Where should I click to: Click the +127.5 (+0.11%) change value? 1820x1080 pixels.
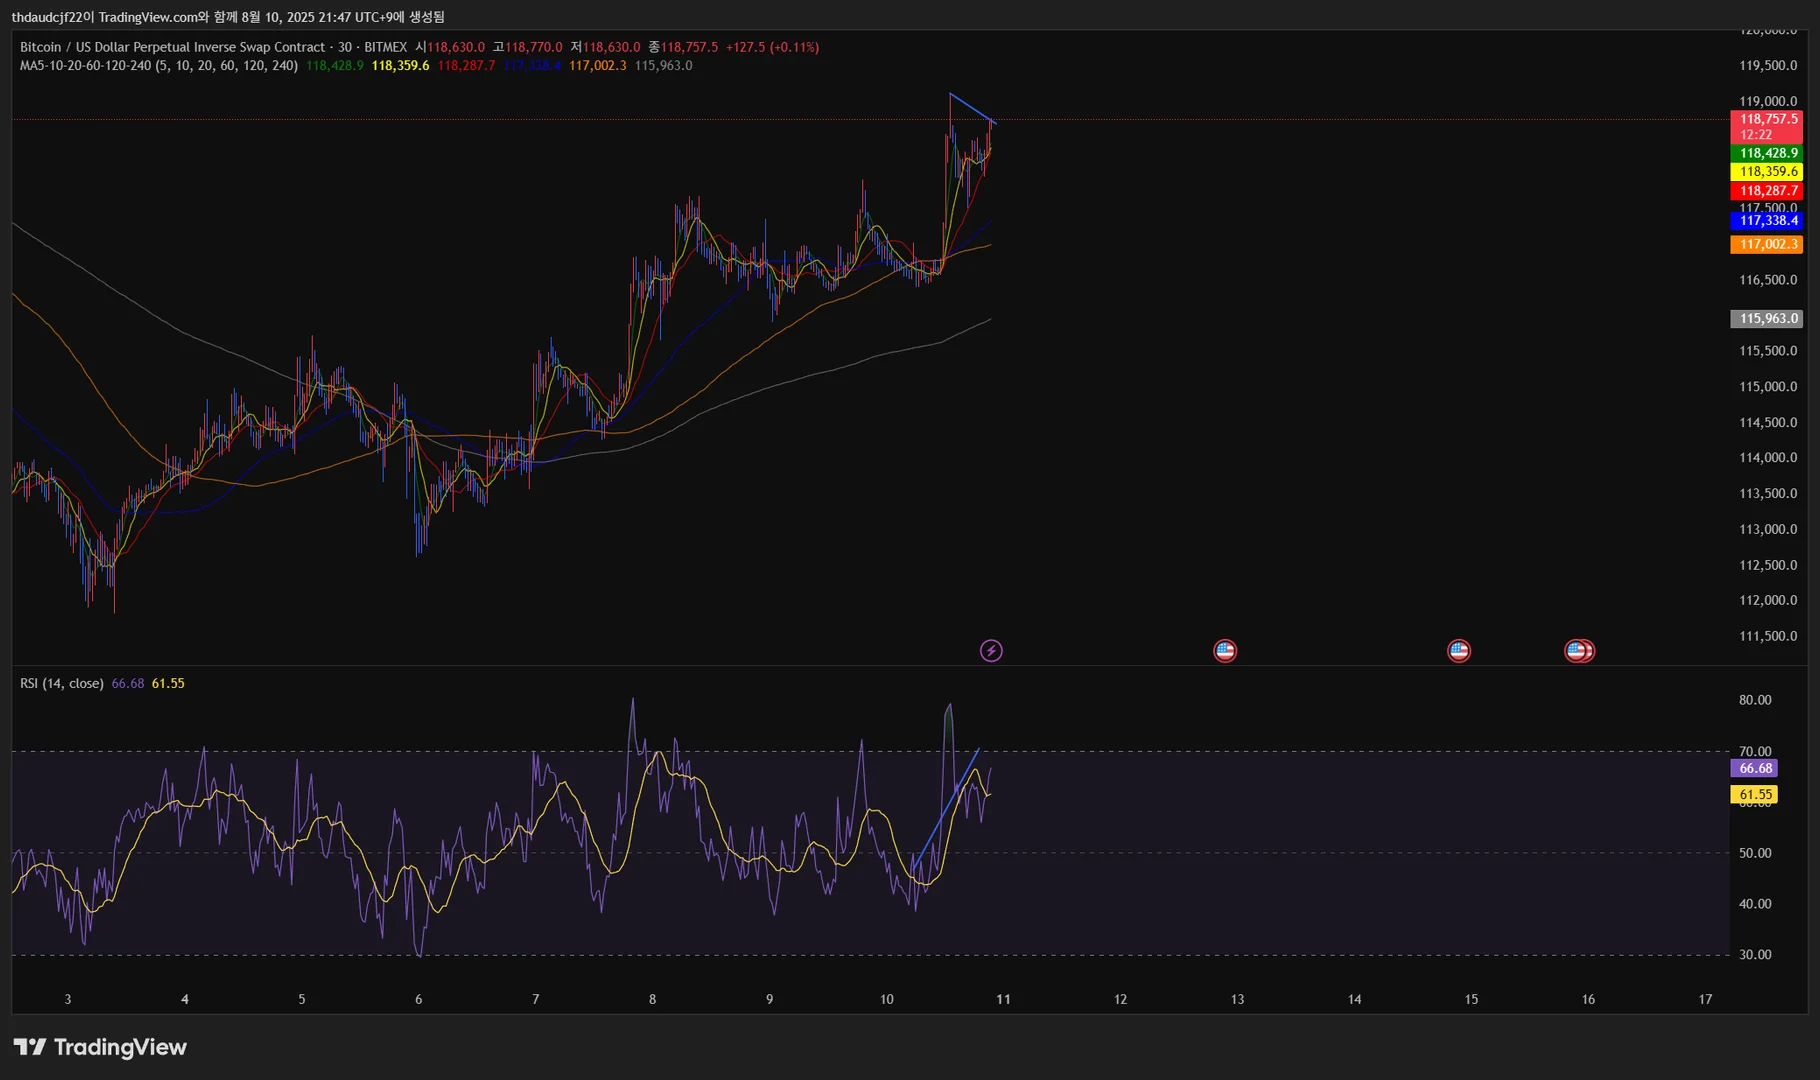[x=772, y=47]
